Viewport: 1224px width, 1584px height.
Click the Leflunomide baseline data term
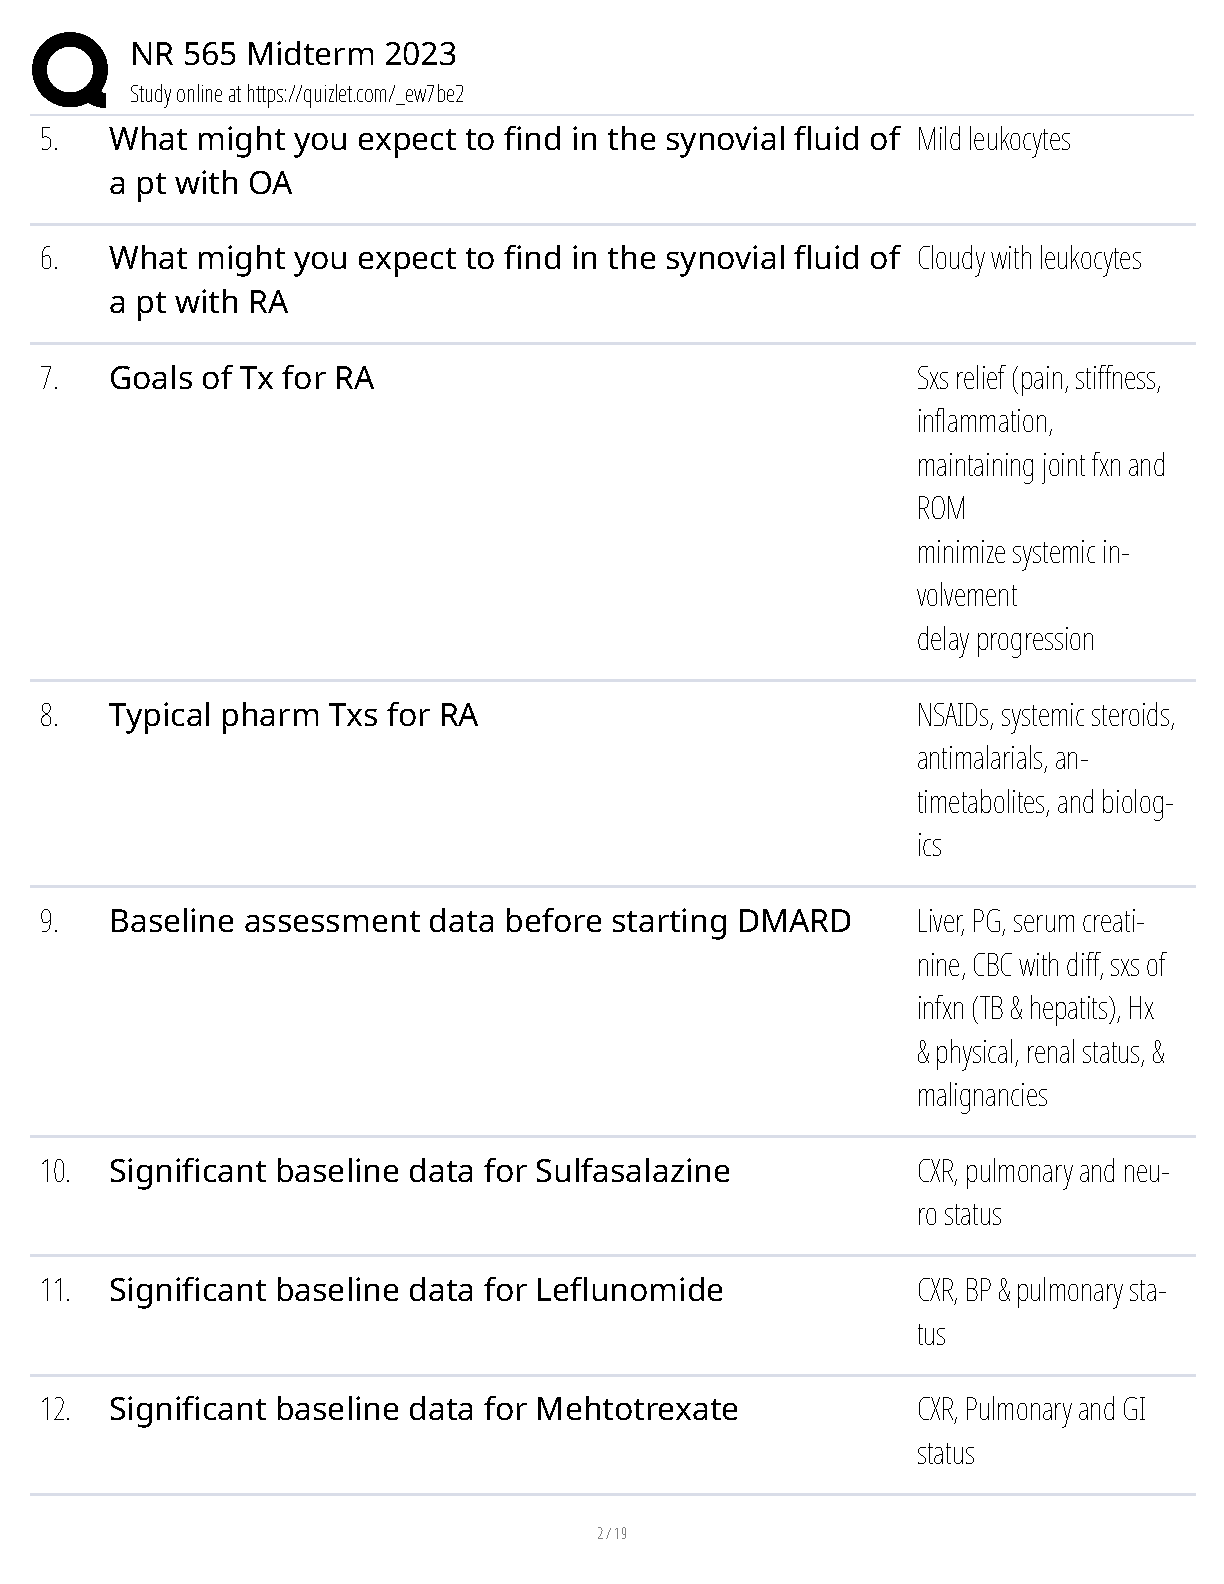click(x=416, y=1290)
